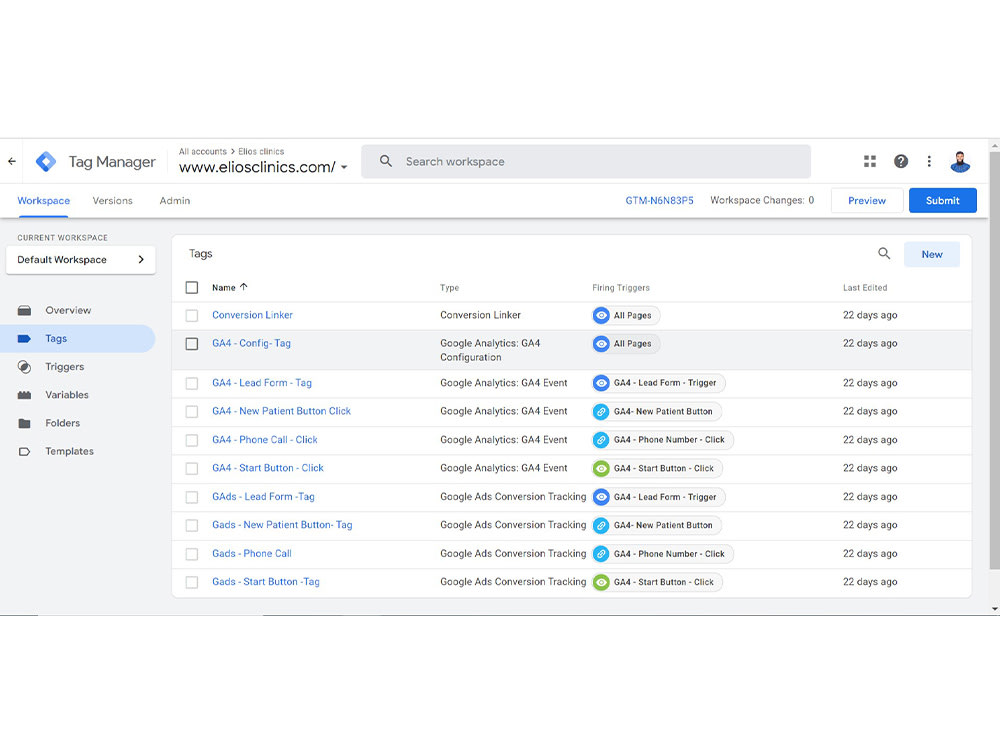Open Folders in the sidebar

tap(62, 423)
